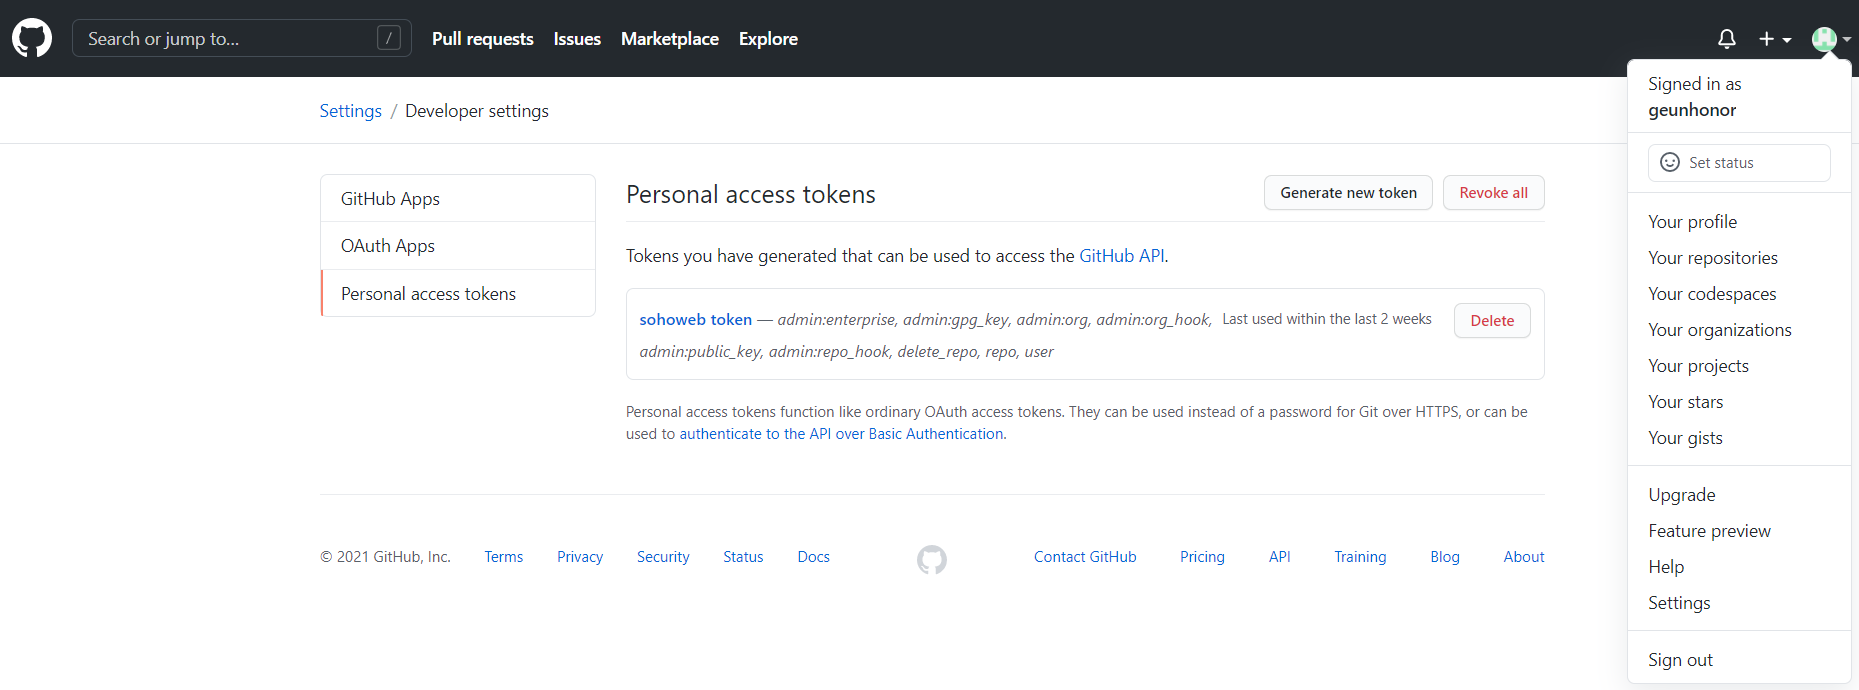The height and width of the screenshot is (690, 1859).
Task: Select GitHub Apps in sidebar
Action: tap(458, 198)
